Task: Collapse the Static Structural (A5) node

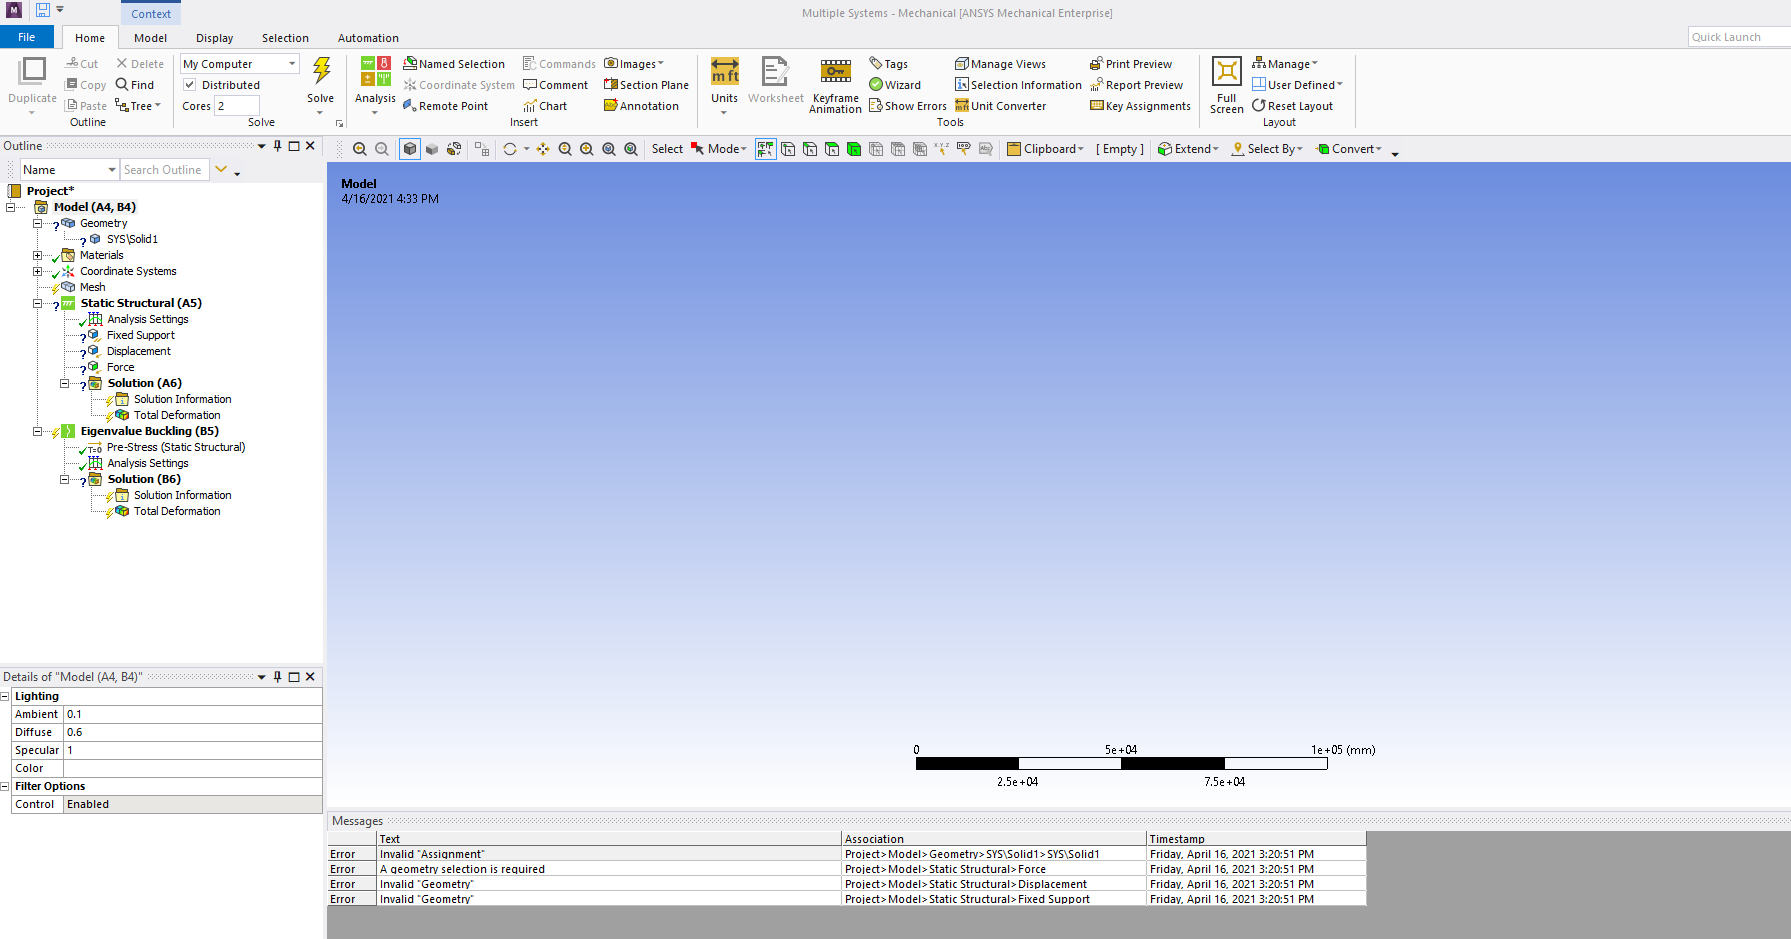Action: tap(38, 303)
